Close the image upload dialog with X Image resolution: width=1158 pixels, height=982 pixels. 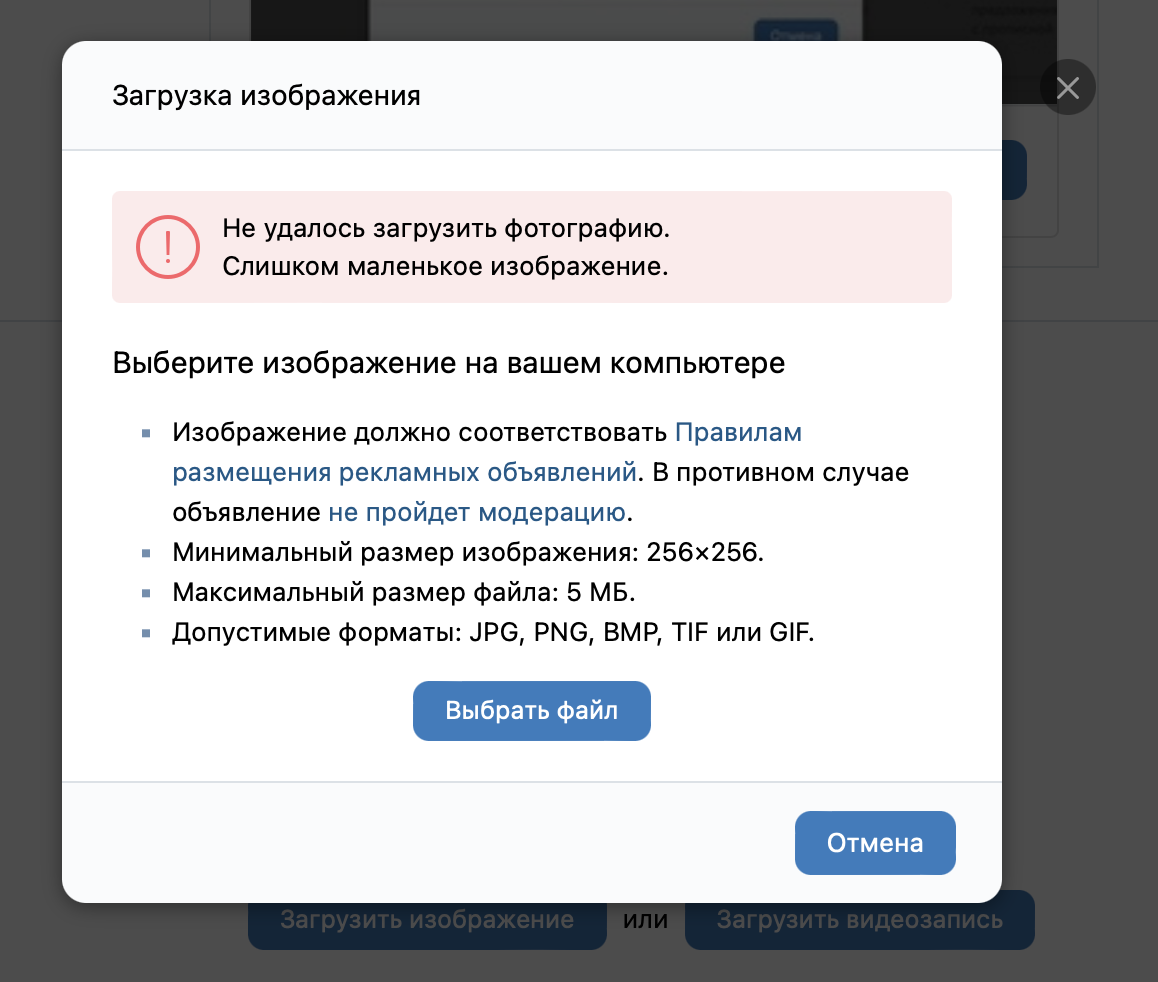1067,87
